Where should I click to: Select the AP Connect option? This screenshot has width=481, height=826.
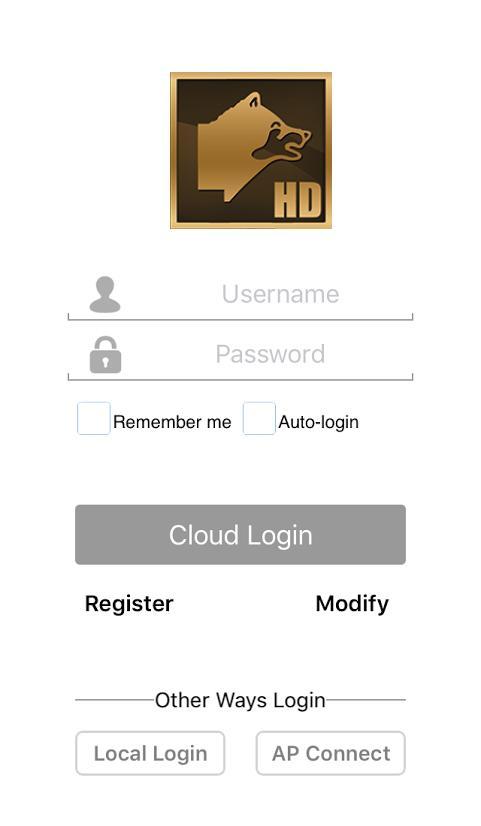pyautogui.click(x=331, y=753)
